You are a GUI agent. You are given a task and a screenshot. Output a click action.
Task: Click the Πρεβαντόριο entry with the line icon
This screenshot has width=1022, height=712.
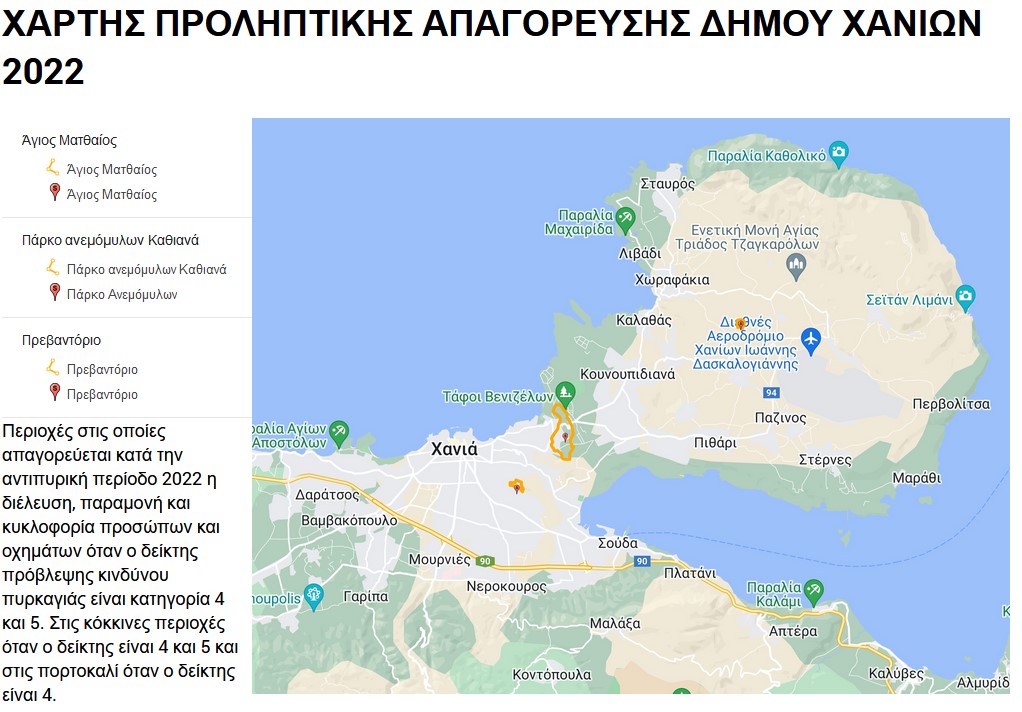pos(102,369)
